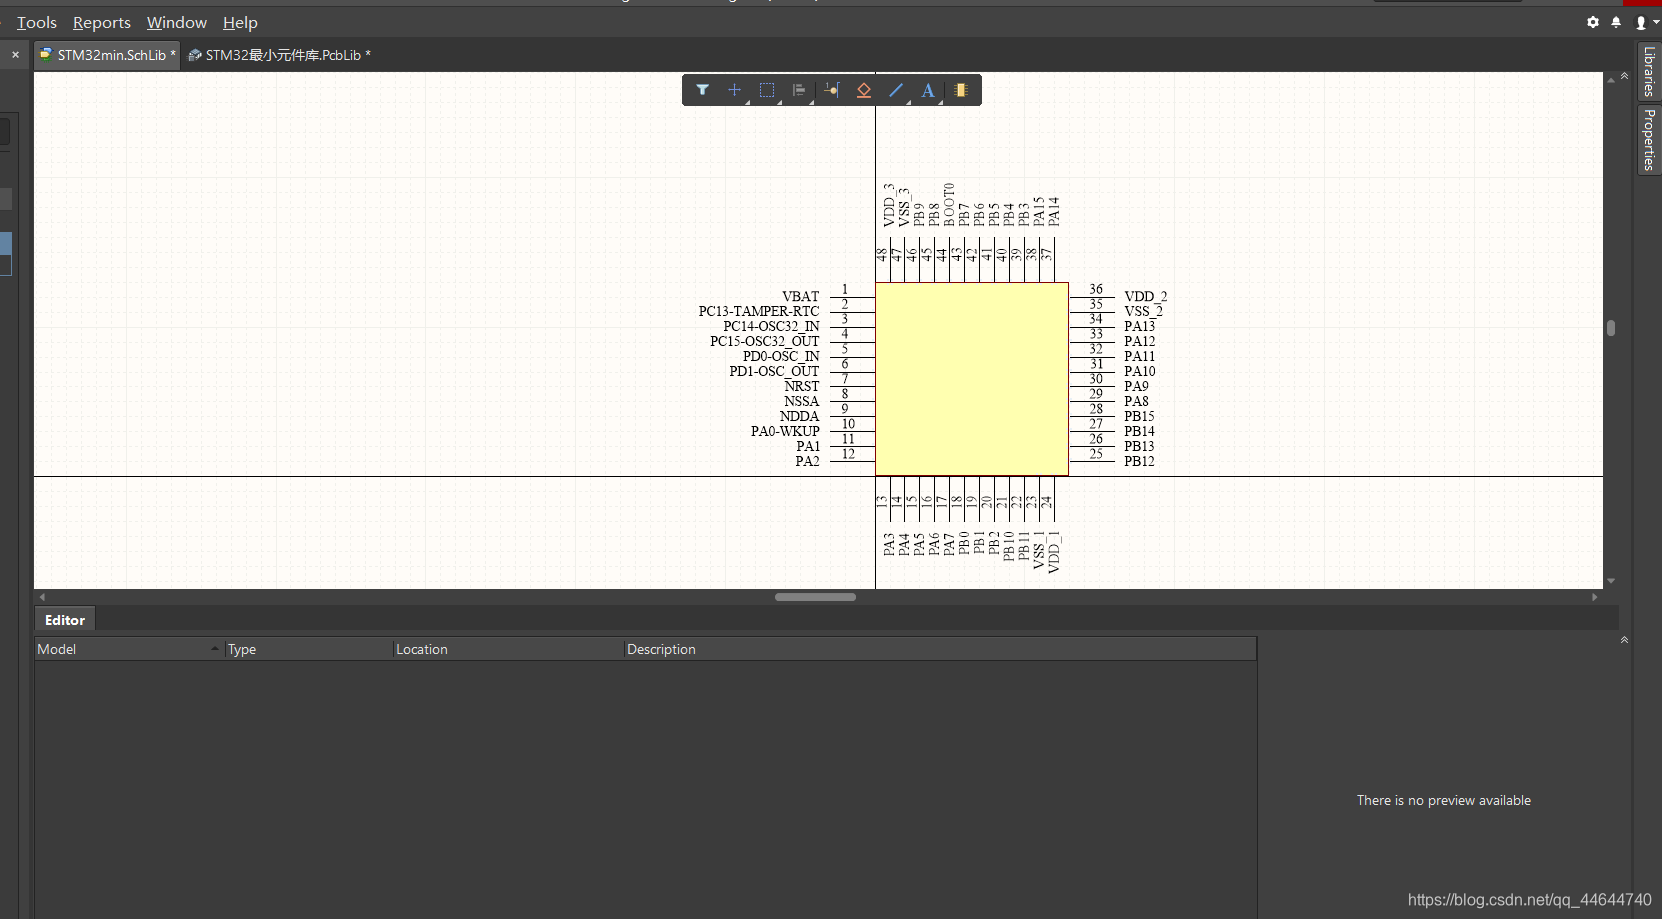
Task: Click the user account avatar icon
Action: 1641,22
